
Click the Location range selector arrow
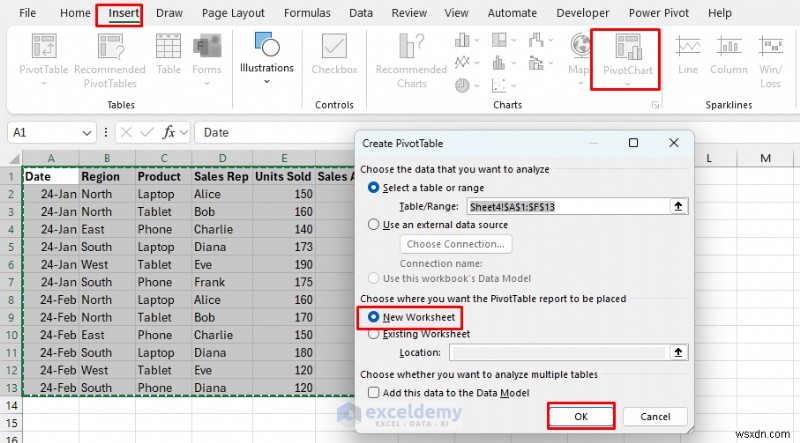[x=678, y=352]
